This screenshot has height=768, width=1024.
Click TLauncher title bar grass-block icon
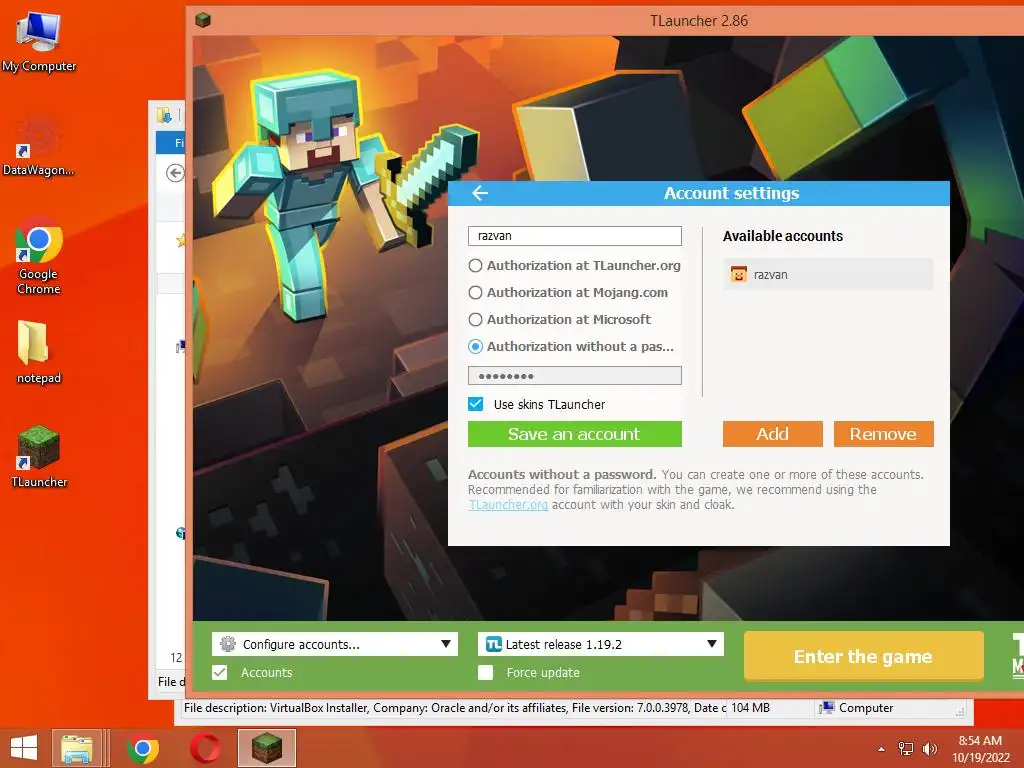point(203,20)
